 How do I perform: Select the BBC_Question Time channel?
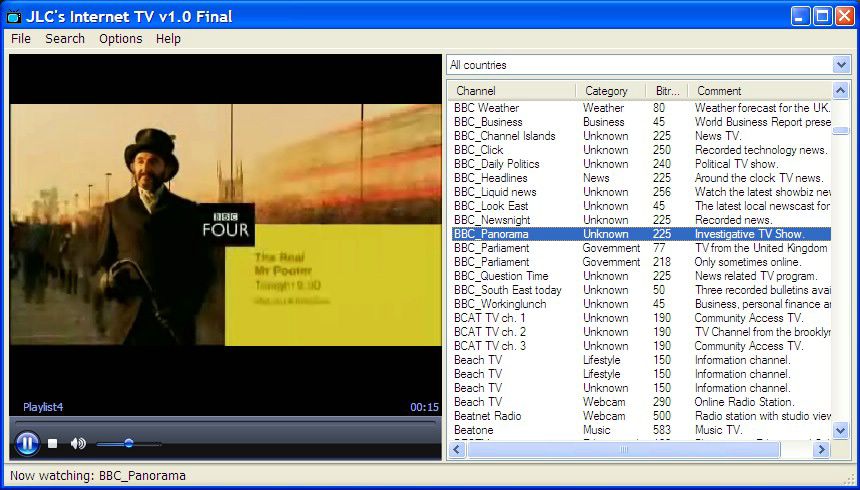click(641, 276)
